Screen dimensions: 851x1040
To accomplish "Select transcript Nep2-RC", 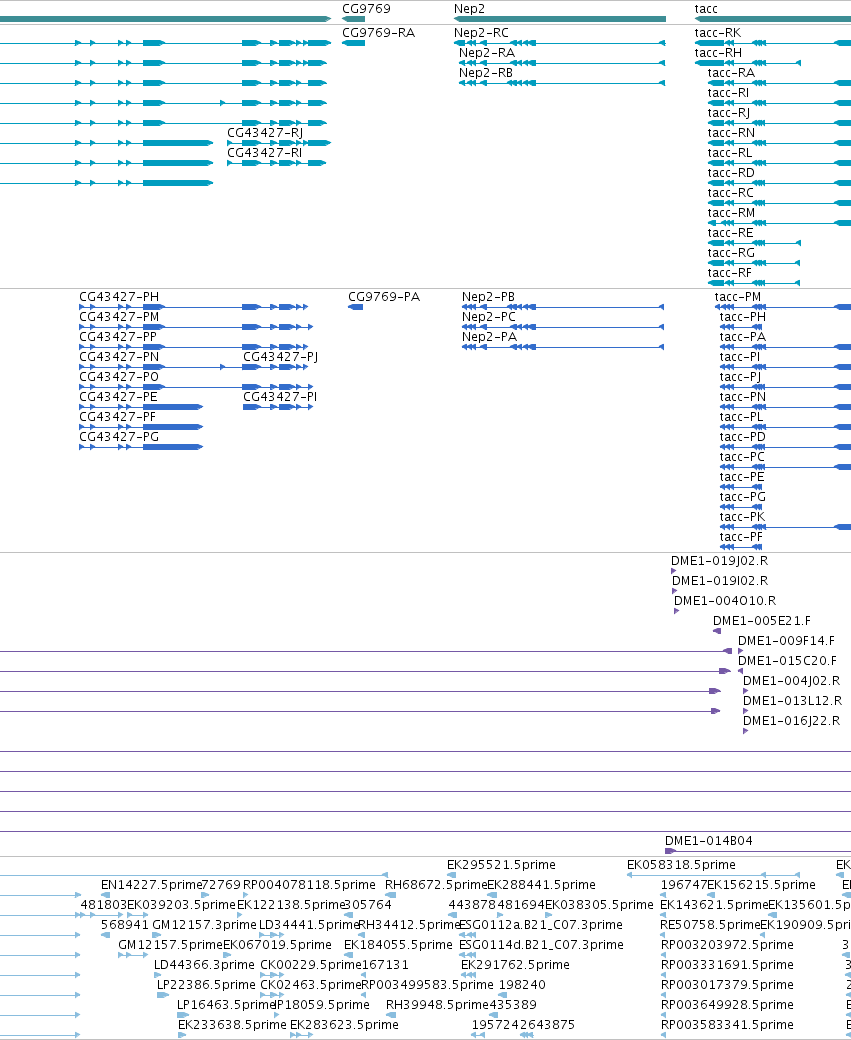I will click(x=481, y=32).
